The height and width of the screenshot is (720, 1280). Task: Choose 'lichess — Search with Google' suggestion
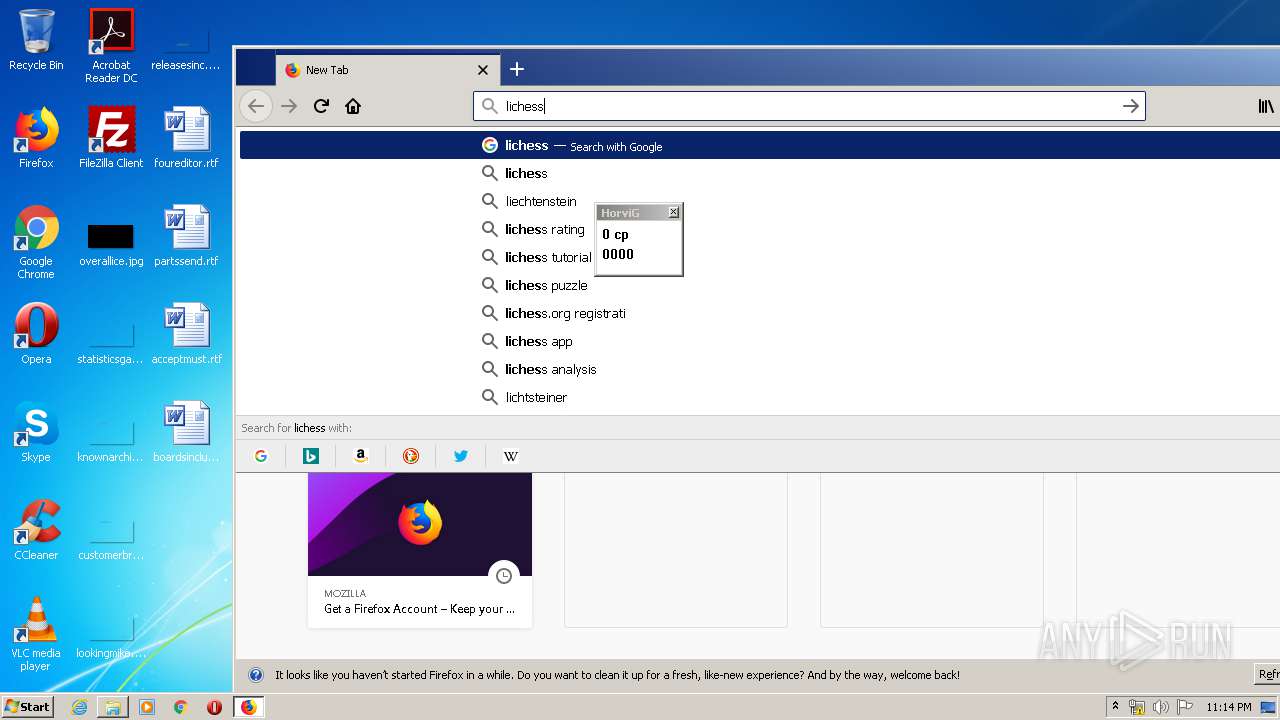coord(760,145)
